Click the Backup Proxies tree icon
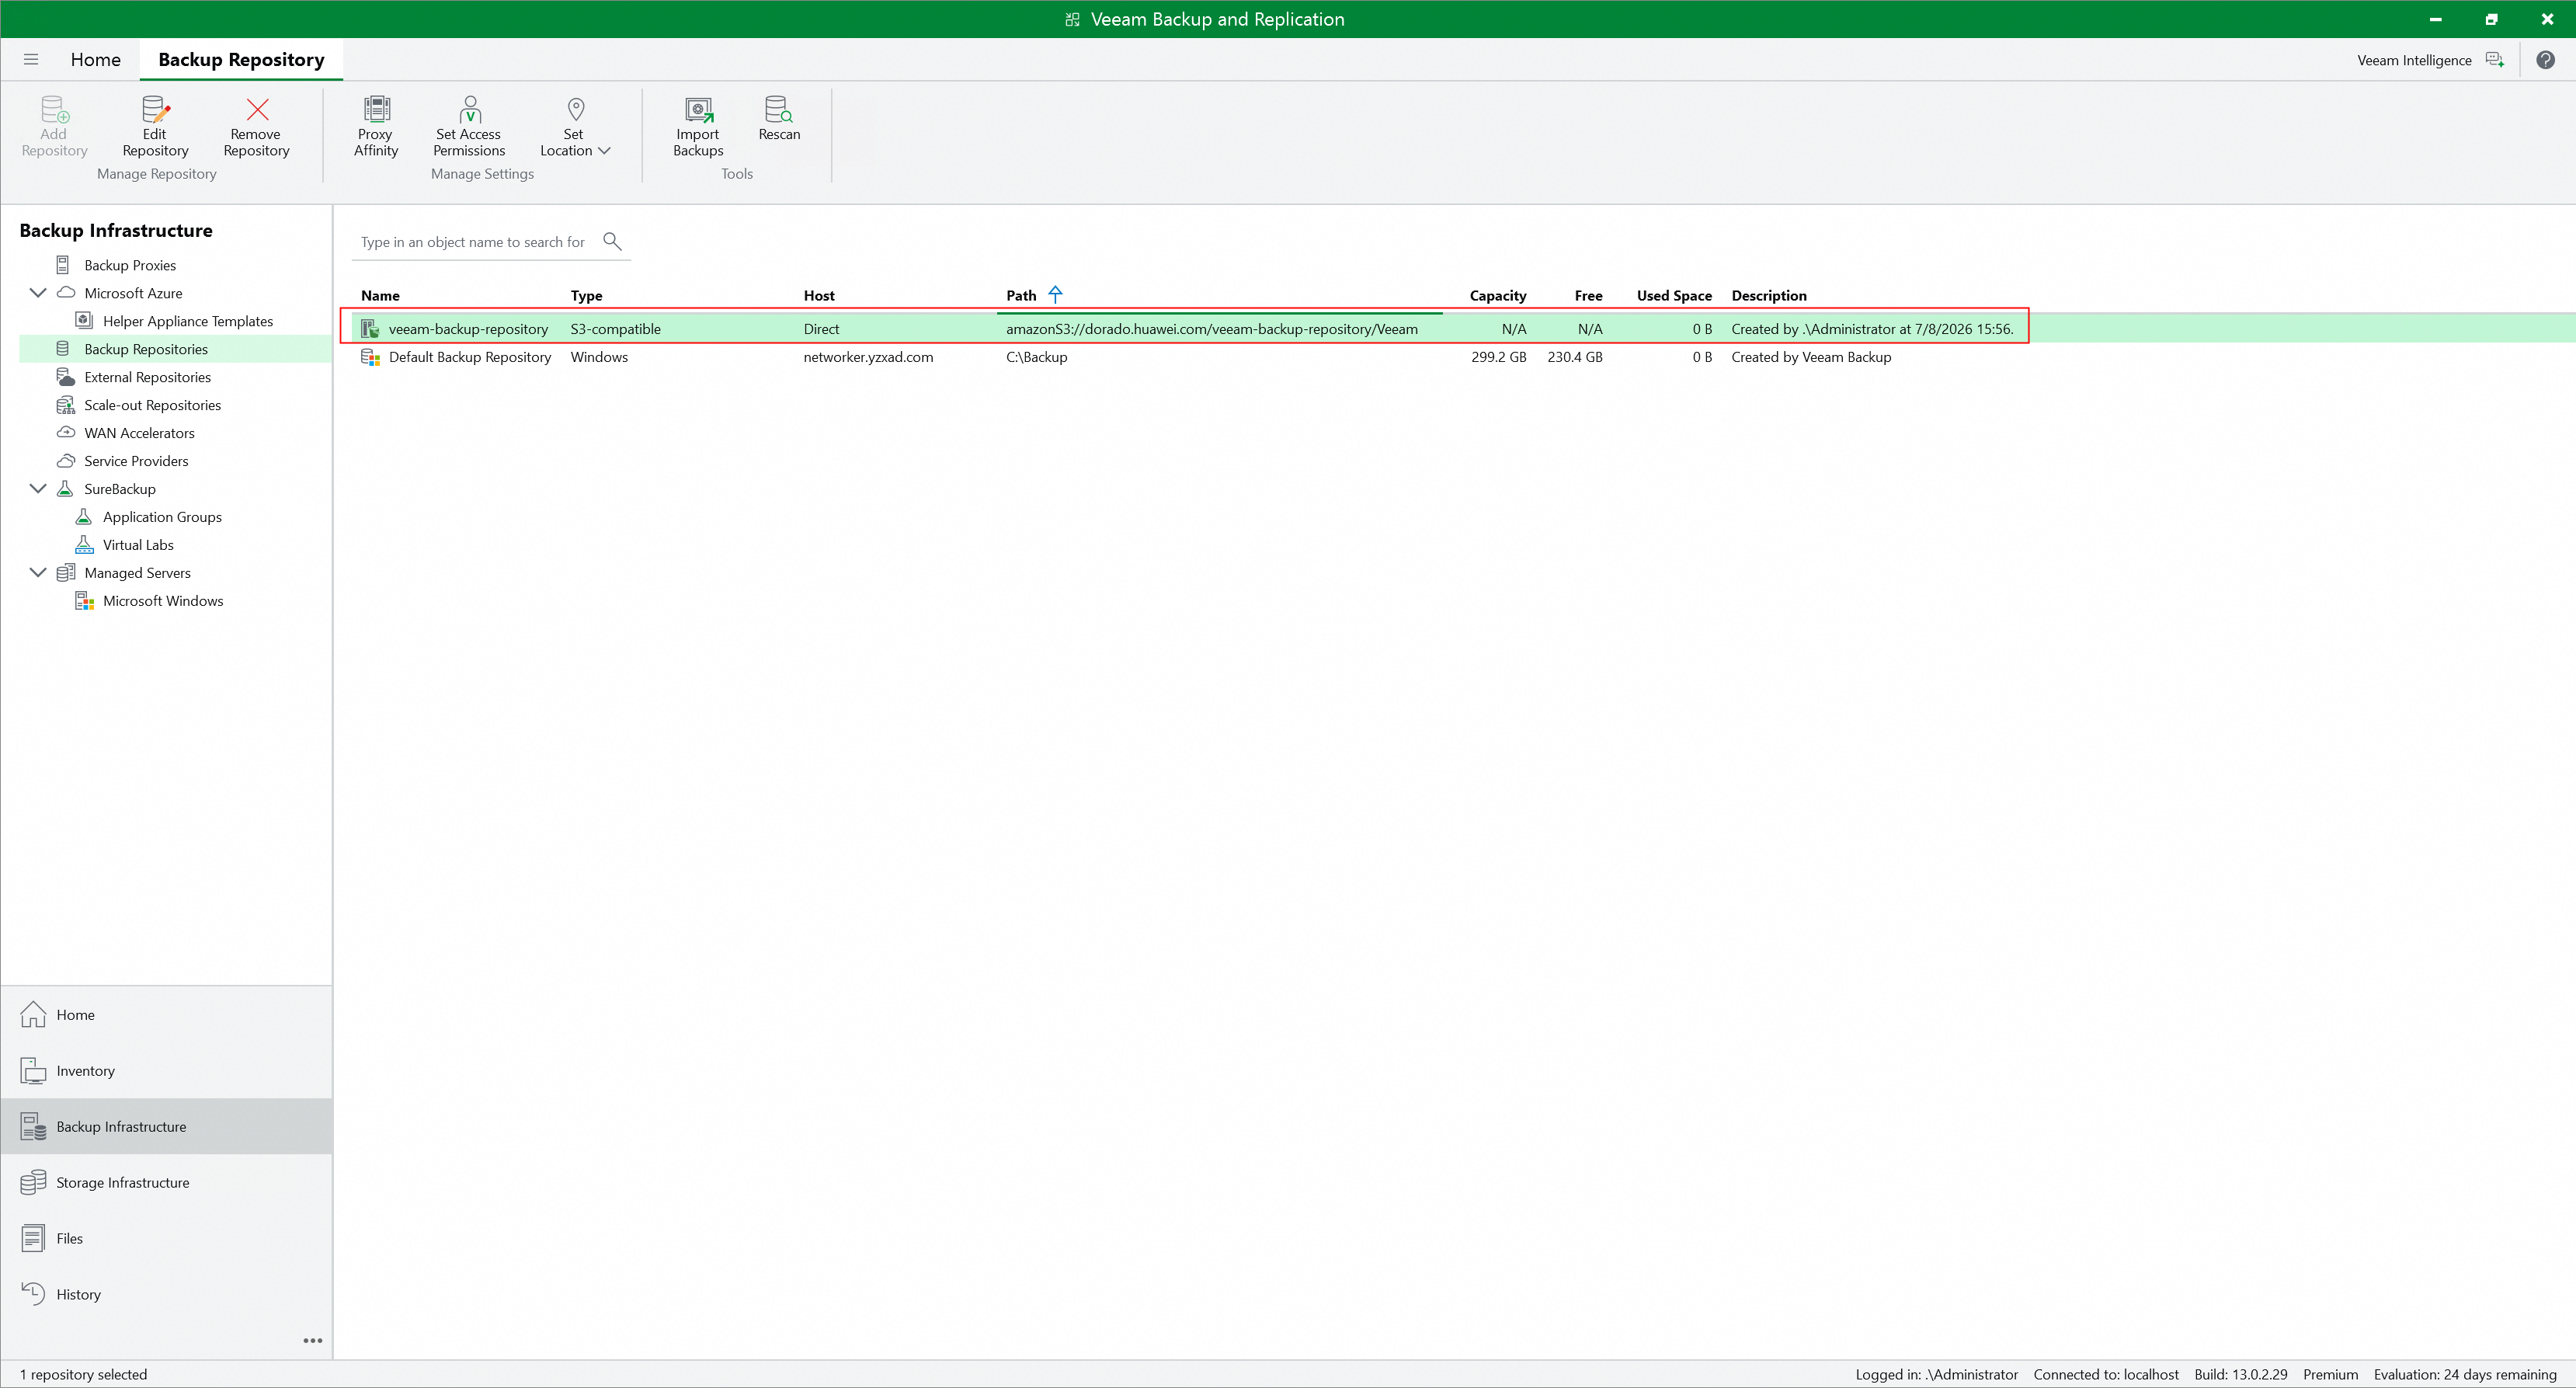The width and height of the screenshot is (2576, 1388). tap(63, 265)
